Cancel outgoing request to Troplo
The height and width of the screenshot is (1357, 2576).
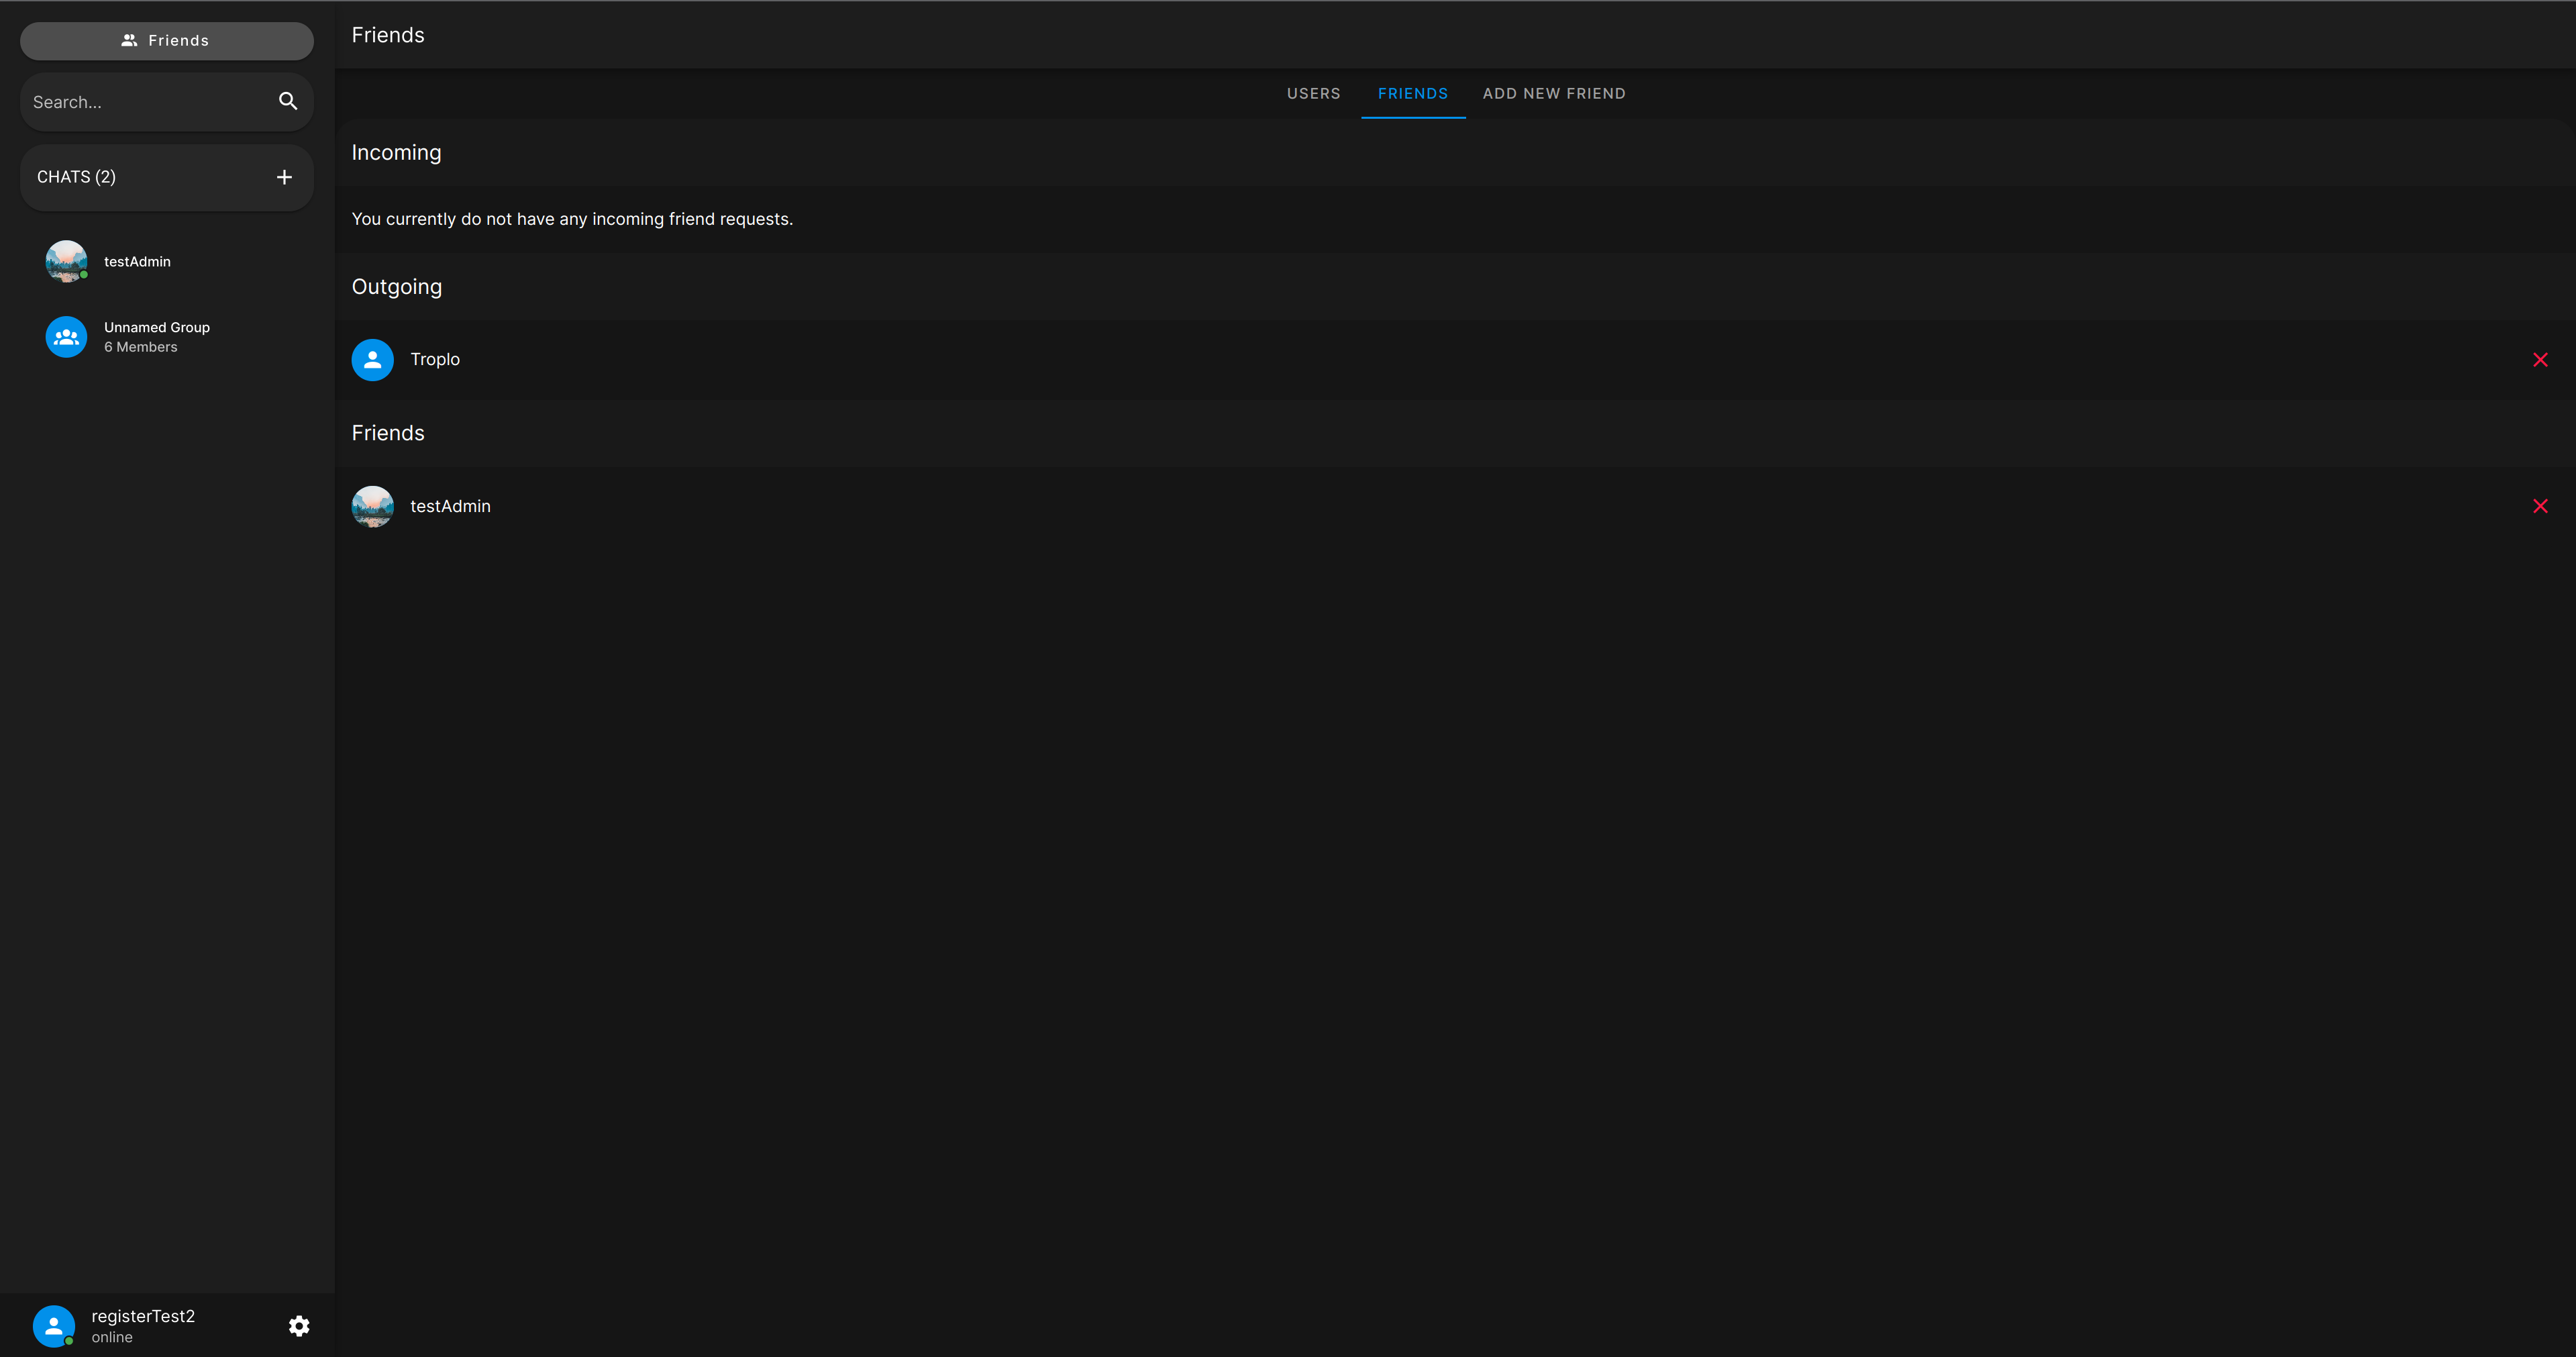point(2540,360)
